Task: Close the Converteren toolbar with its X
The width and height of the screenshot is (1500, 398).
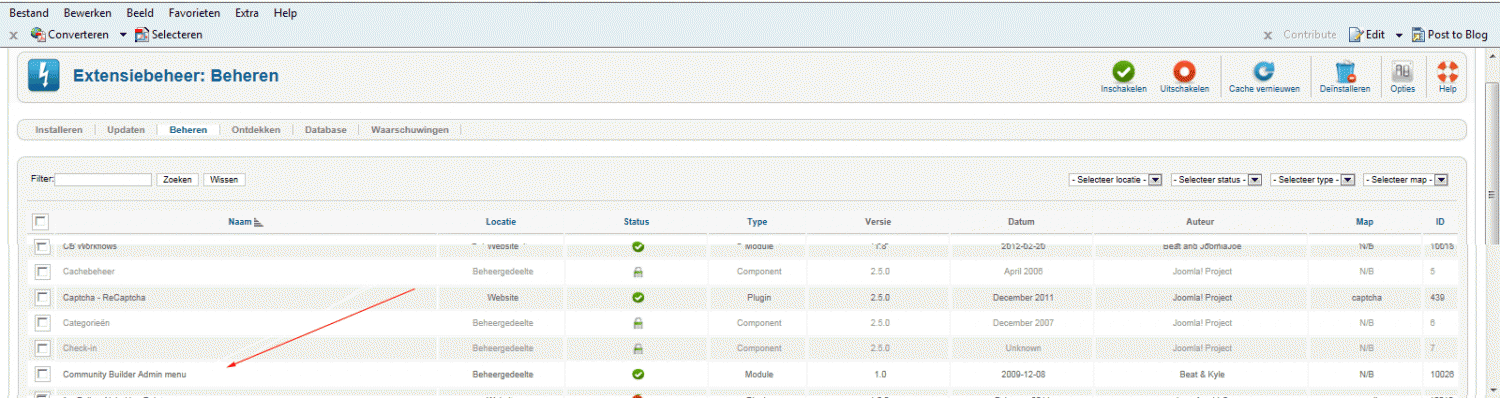Action: [x=13, y=35]
